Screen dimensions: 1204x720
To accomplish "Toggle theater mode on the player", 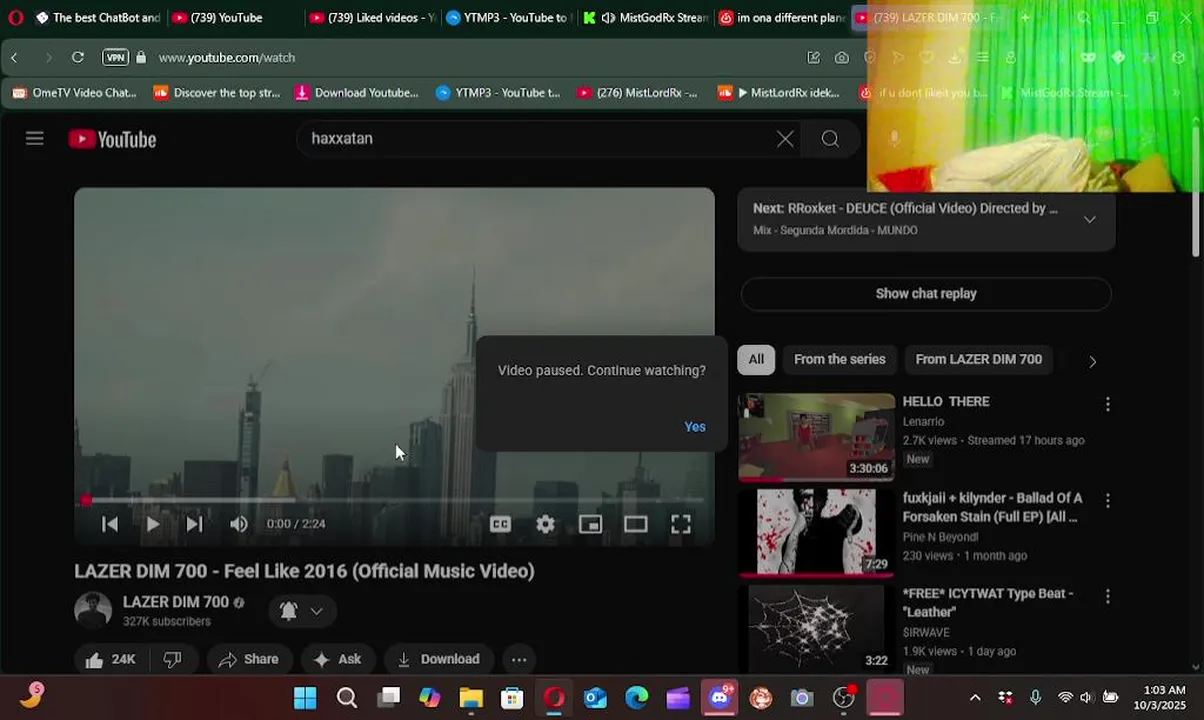I will (x=635, y=524).
